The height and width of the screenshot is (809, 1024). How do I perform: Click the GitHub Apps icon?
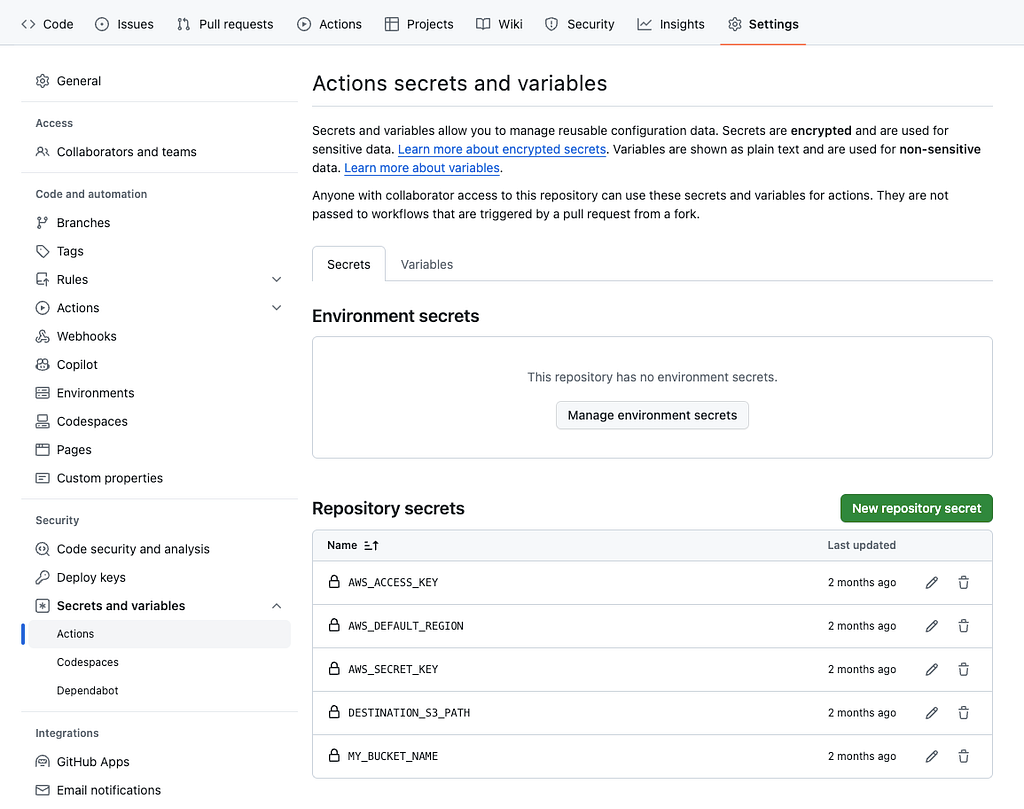tap(42, 762)
